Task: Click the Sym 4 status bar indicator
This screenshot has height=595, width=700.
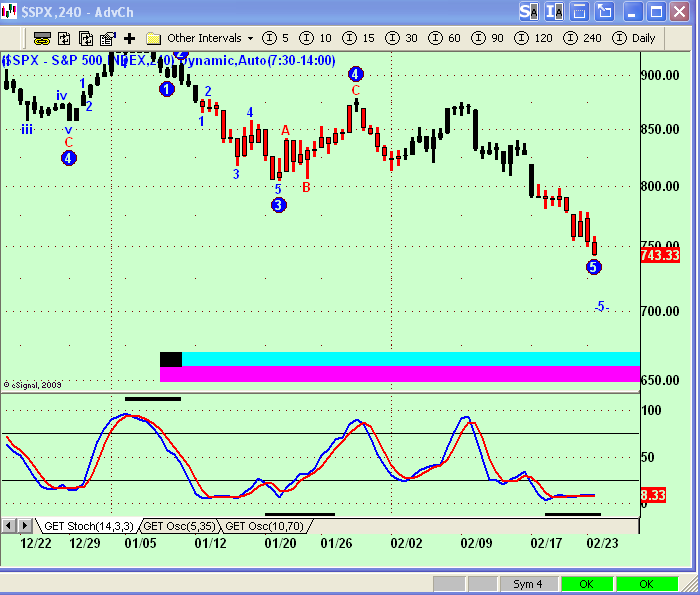Action: click(528, 584)
